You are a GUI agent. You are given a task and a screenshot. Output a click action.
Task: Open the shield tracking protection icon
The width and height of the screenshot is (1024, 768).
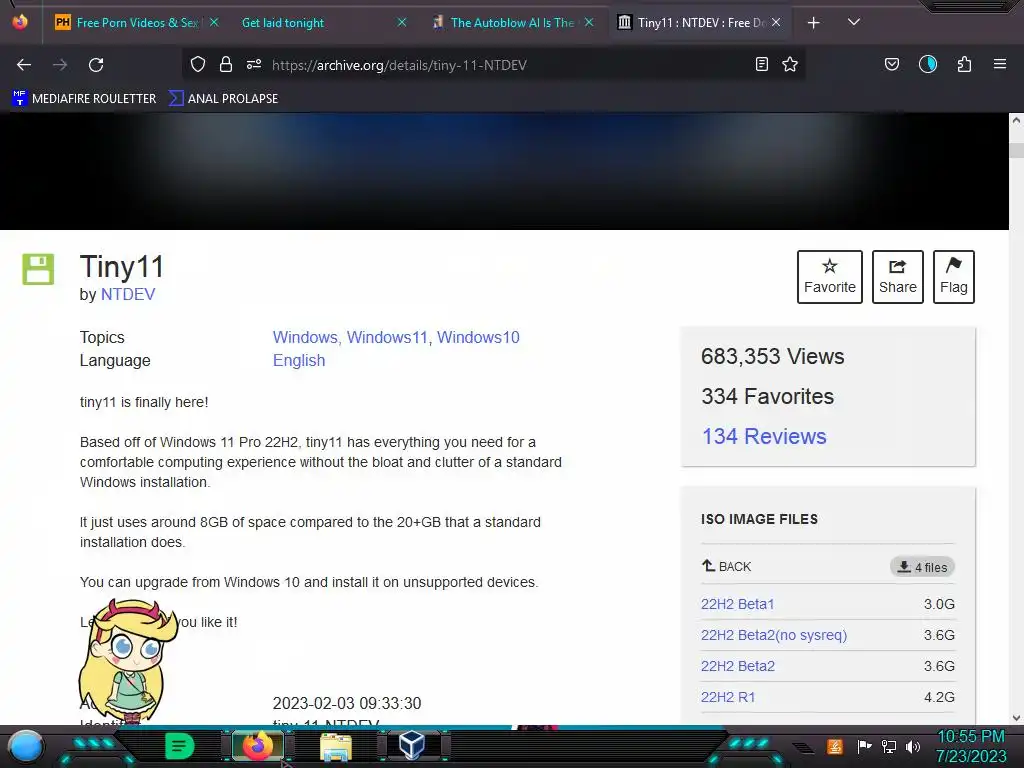coord(198,65)
